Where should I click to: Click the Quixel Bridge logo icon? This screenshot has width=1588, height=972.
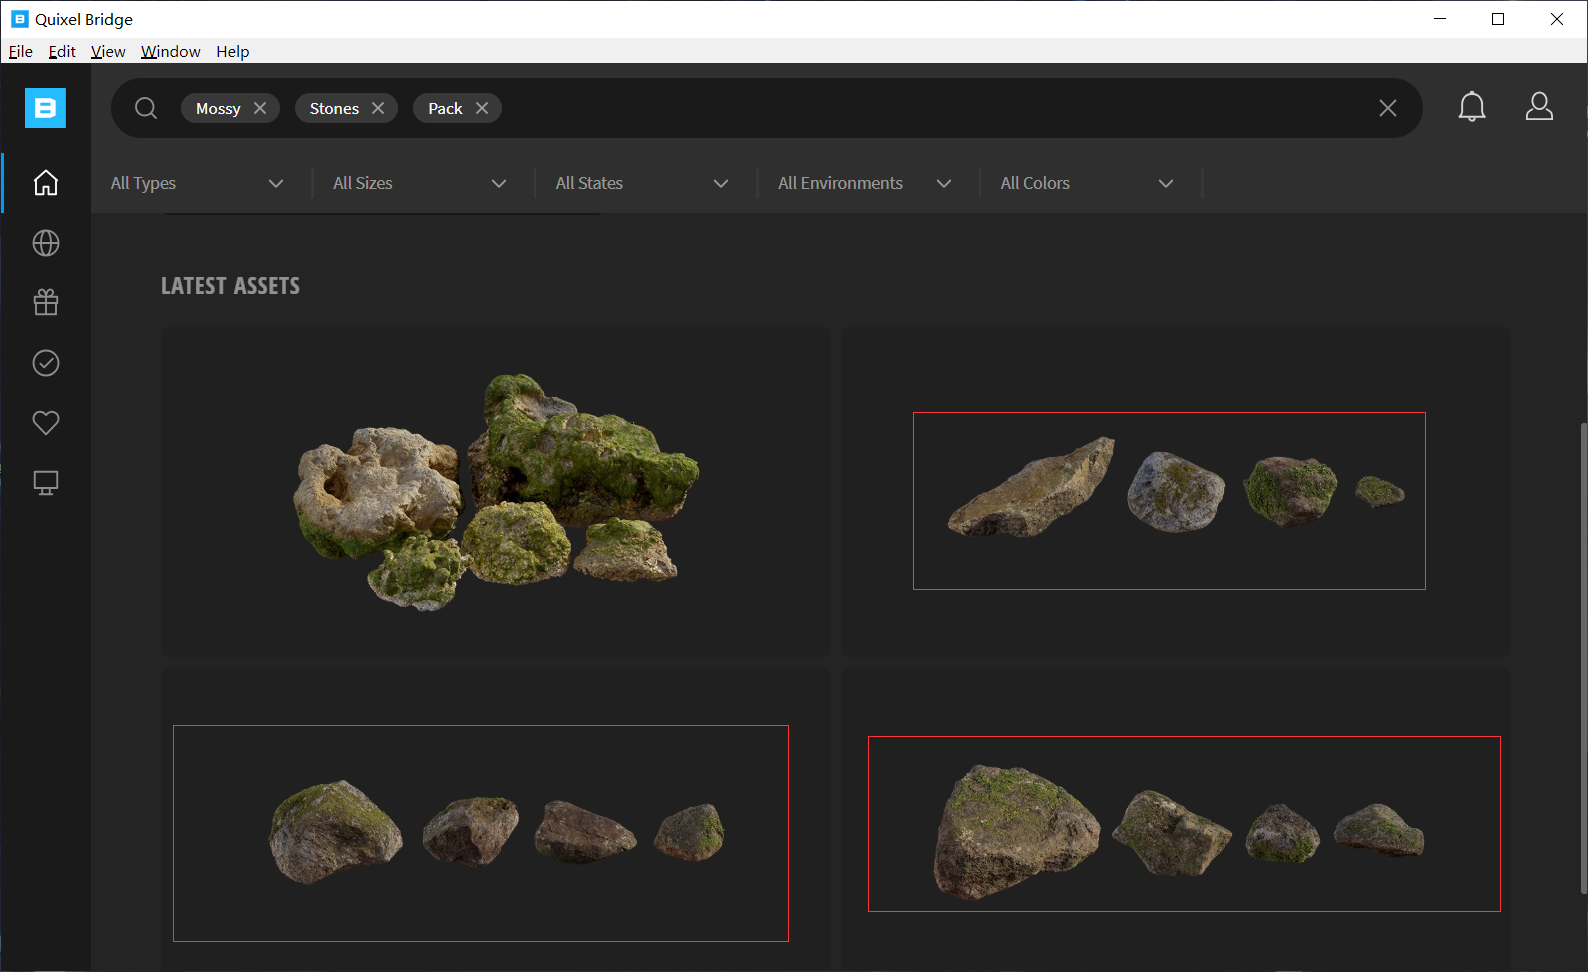coord(45,108)
